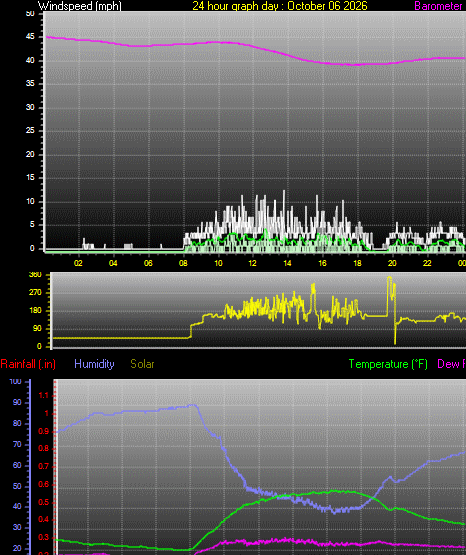The width and height of the screenshot is (466, 555).
Task: Click the "25" windspeed axis value
Action: (x=30, y=131)
